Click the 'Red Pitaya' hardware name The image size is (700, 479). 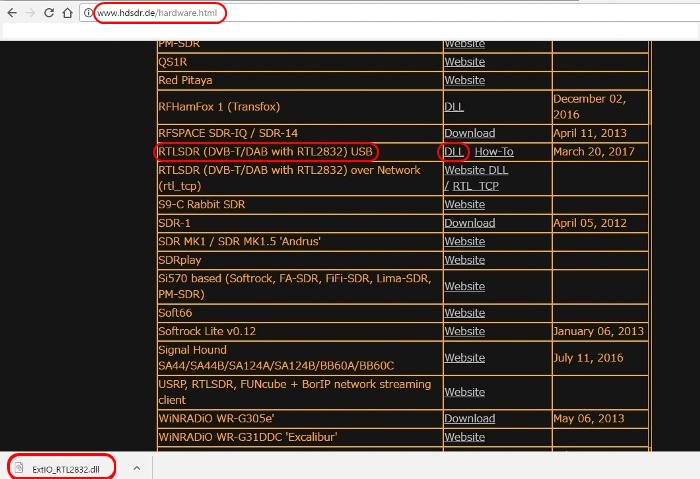pos(185,80)
